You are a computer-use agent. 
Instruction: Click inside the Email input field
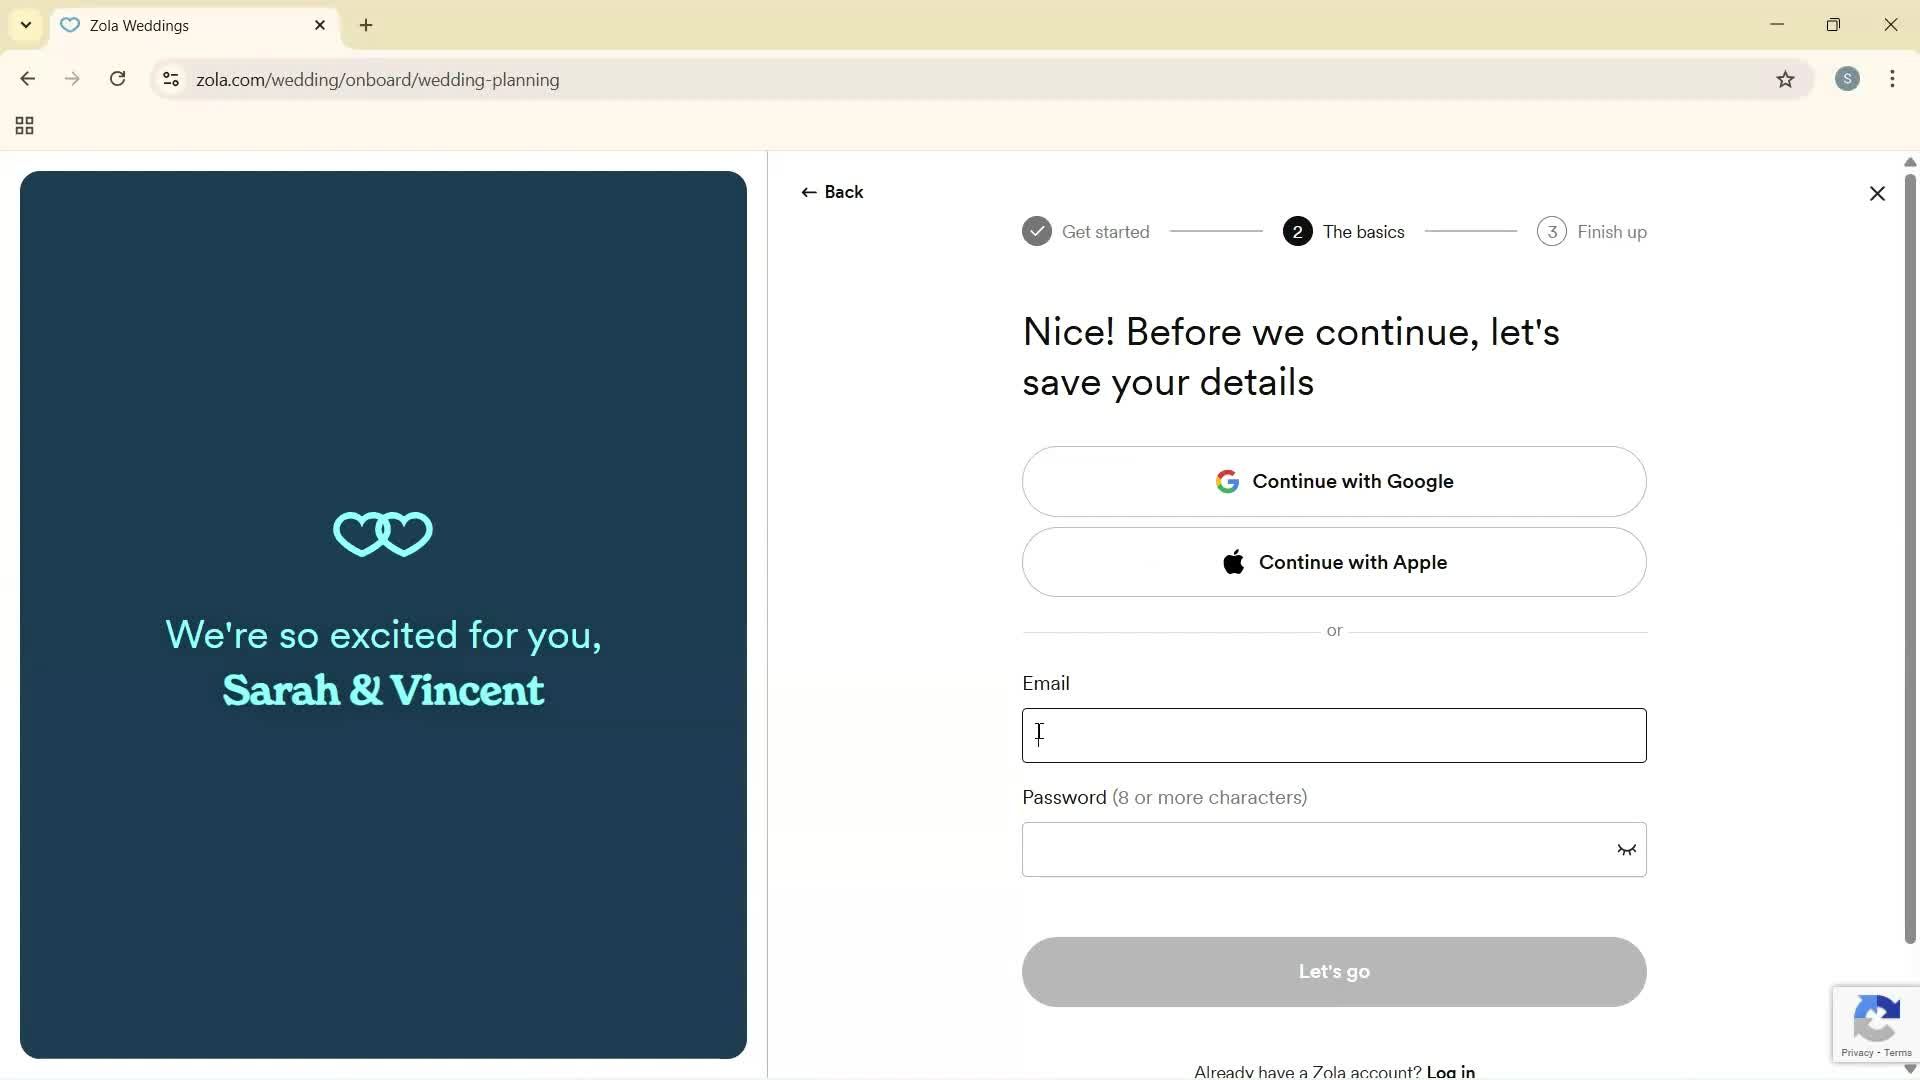tap(1333, 735)
